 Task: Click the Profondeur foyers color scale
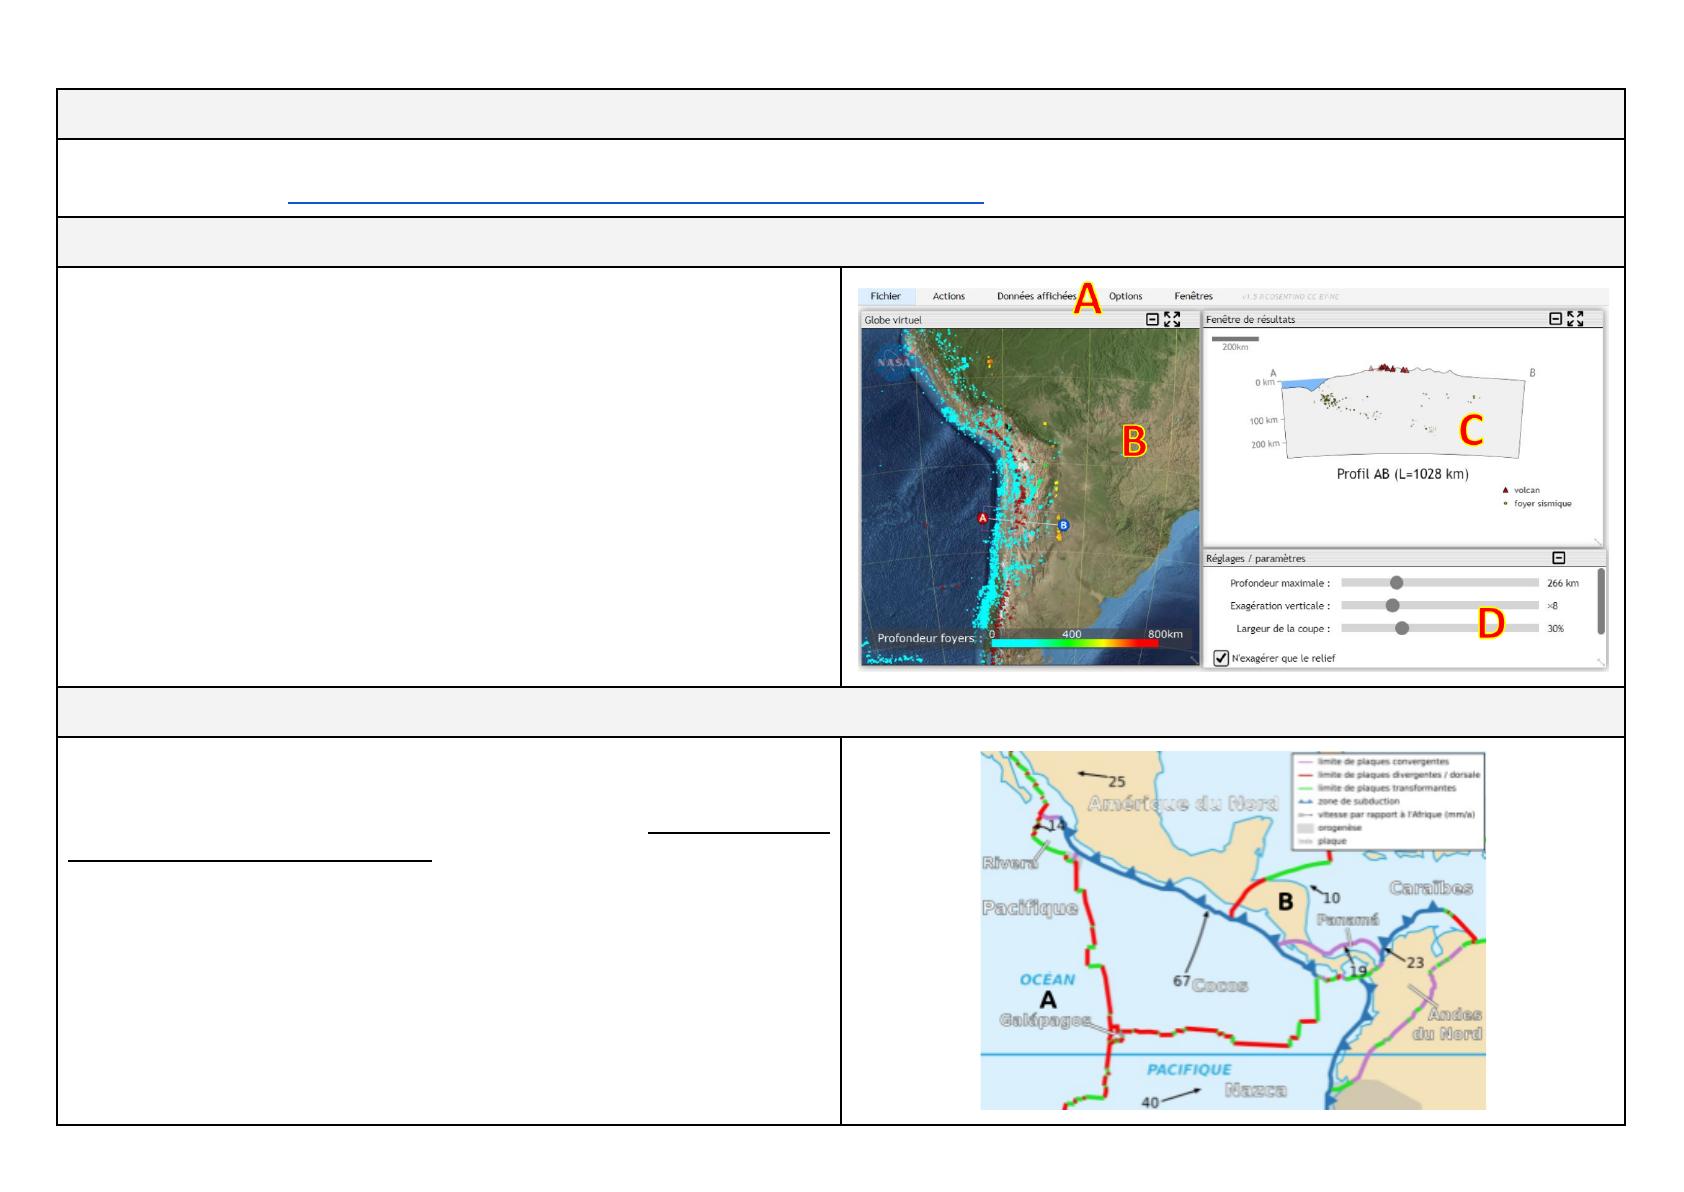coord(1074,644)
